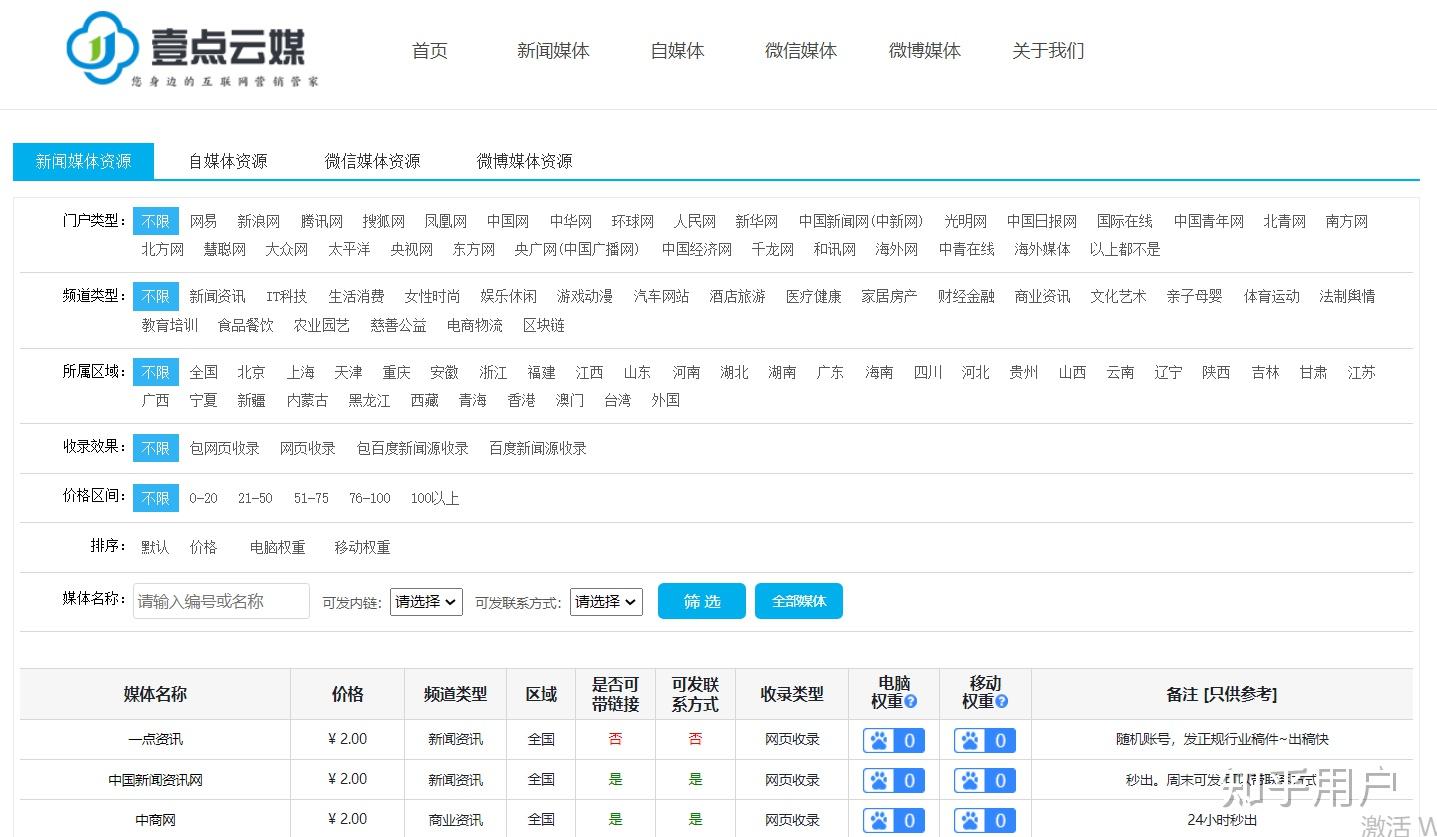This screenshot has width=1437, height=837.
Task: Click the help icon next to 电脑权重
Action: [x=911, y=702]
